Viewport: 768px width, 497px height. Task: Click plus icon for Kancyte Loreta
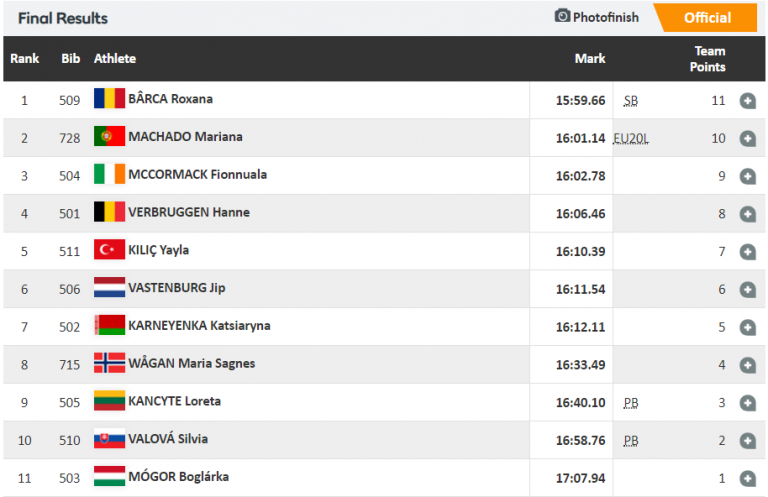(x=747, y=403)
